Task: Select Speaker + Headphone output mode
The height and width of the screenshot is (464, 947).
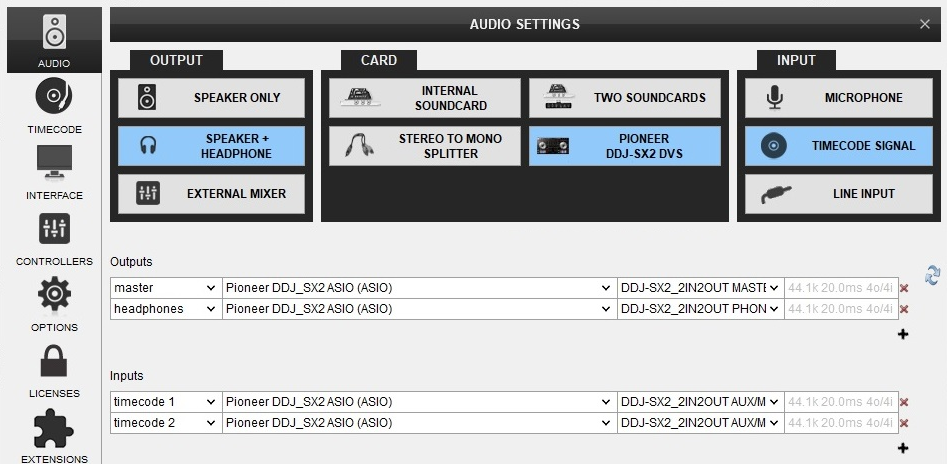Action: [211, 146]
